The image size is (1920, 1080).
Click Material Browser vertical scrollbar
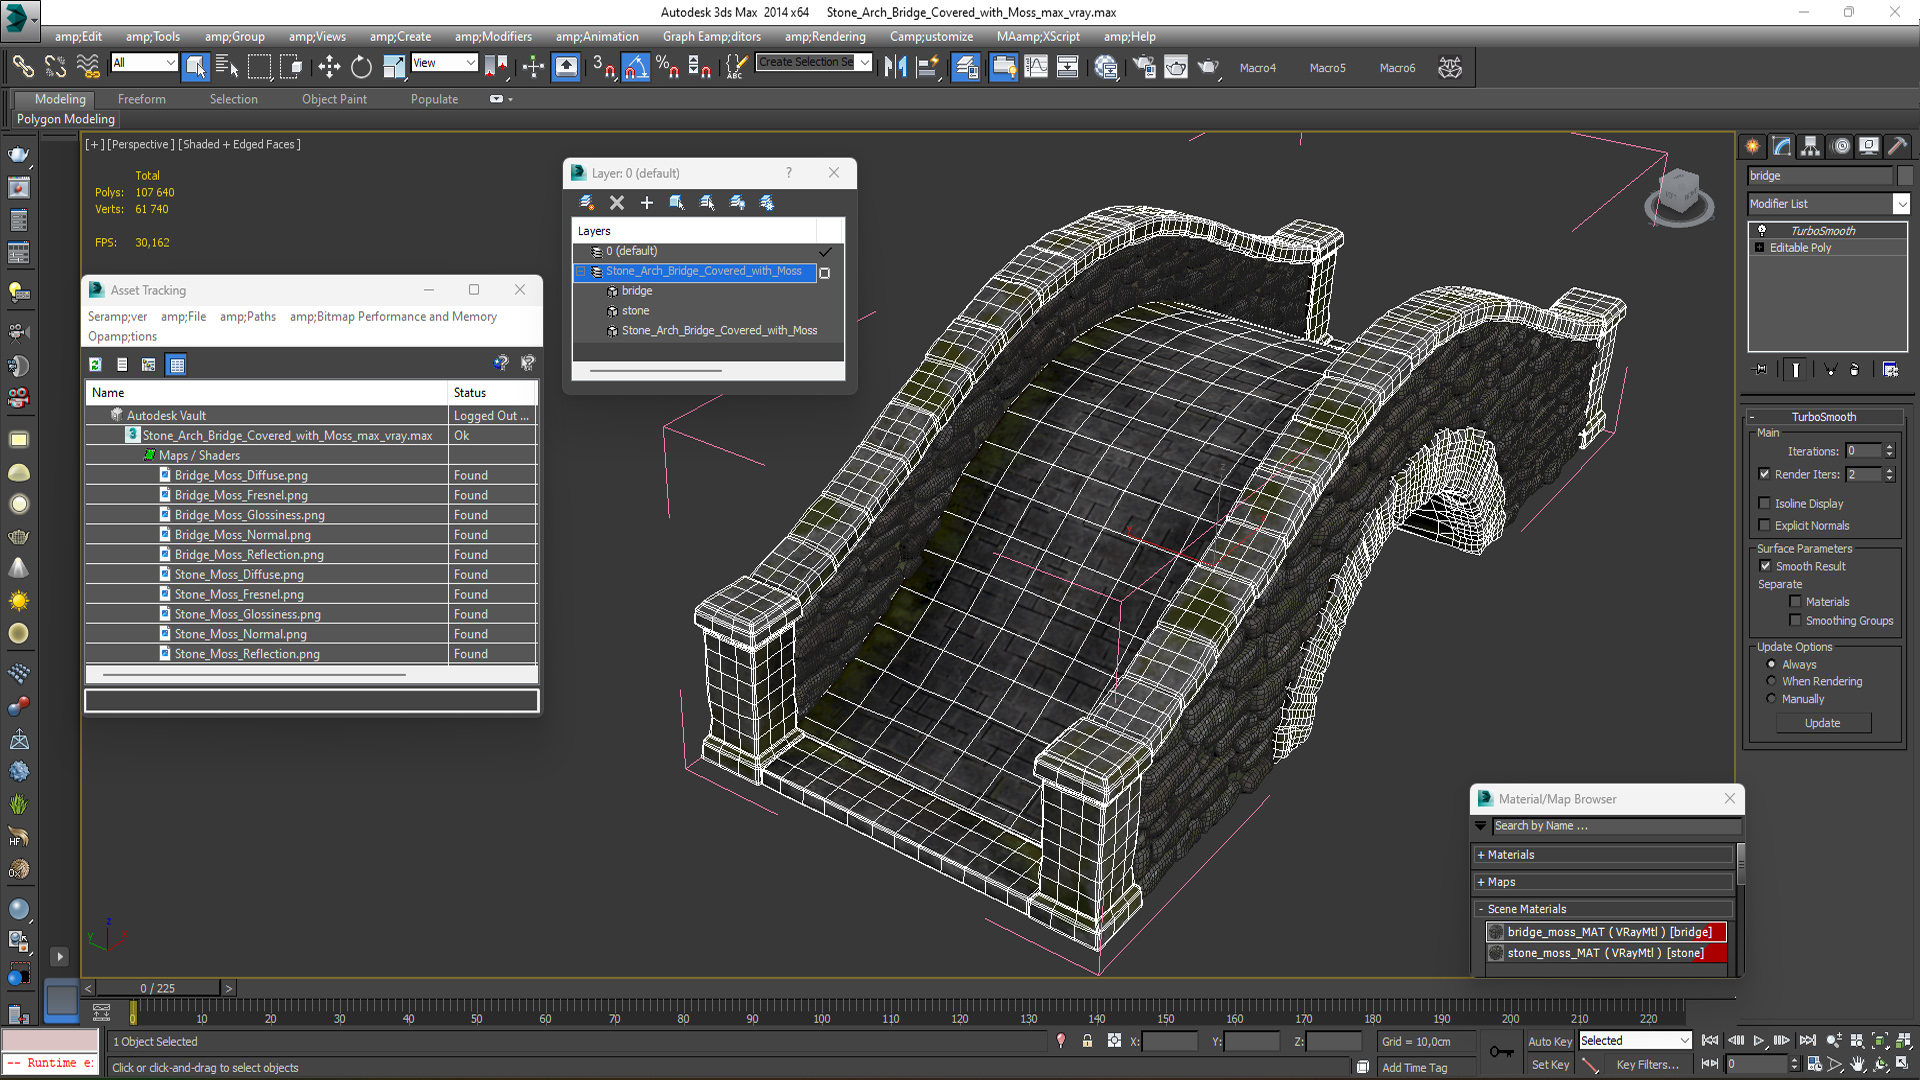pos(1741,864)
